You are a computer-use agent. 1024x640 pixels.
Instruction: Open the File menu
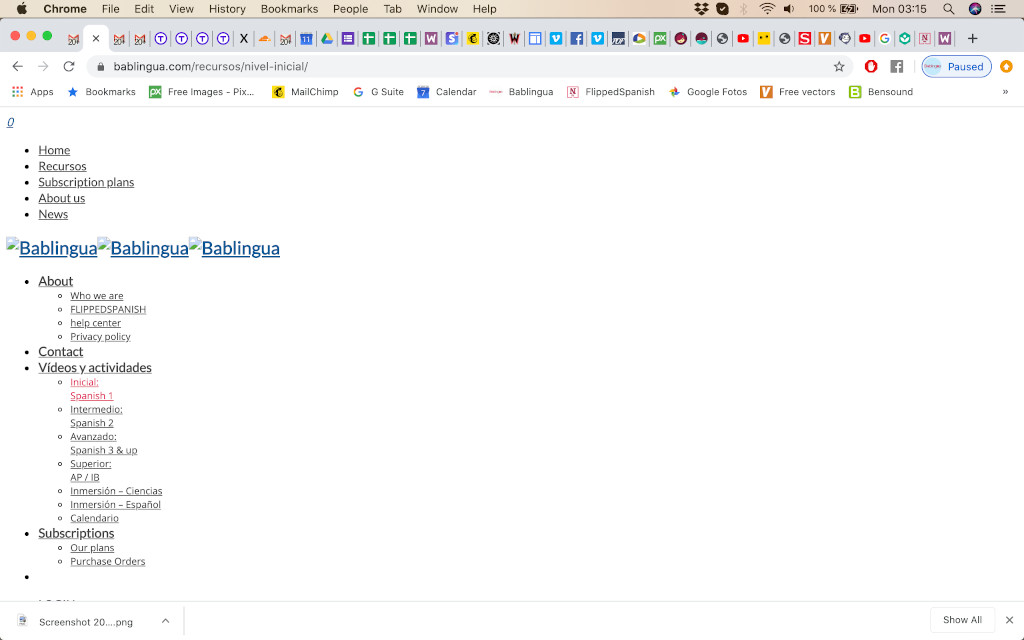(110, 9)
